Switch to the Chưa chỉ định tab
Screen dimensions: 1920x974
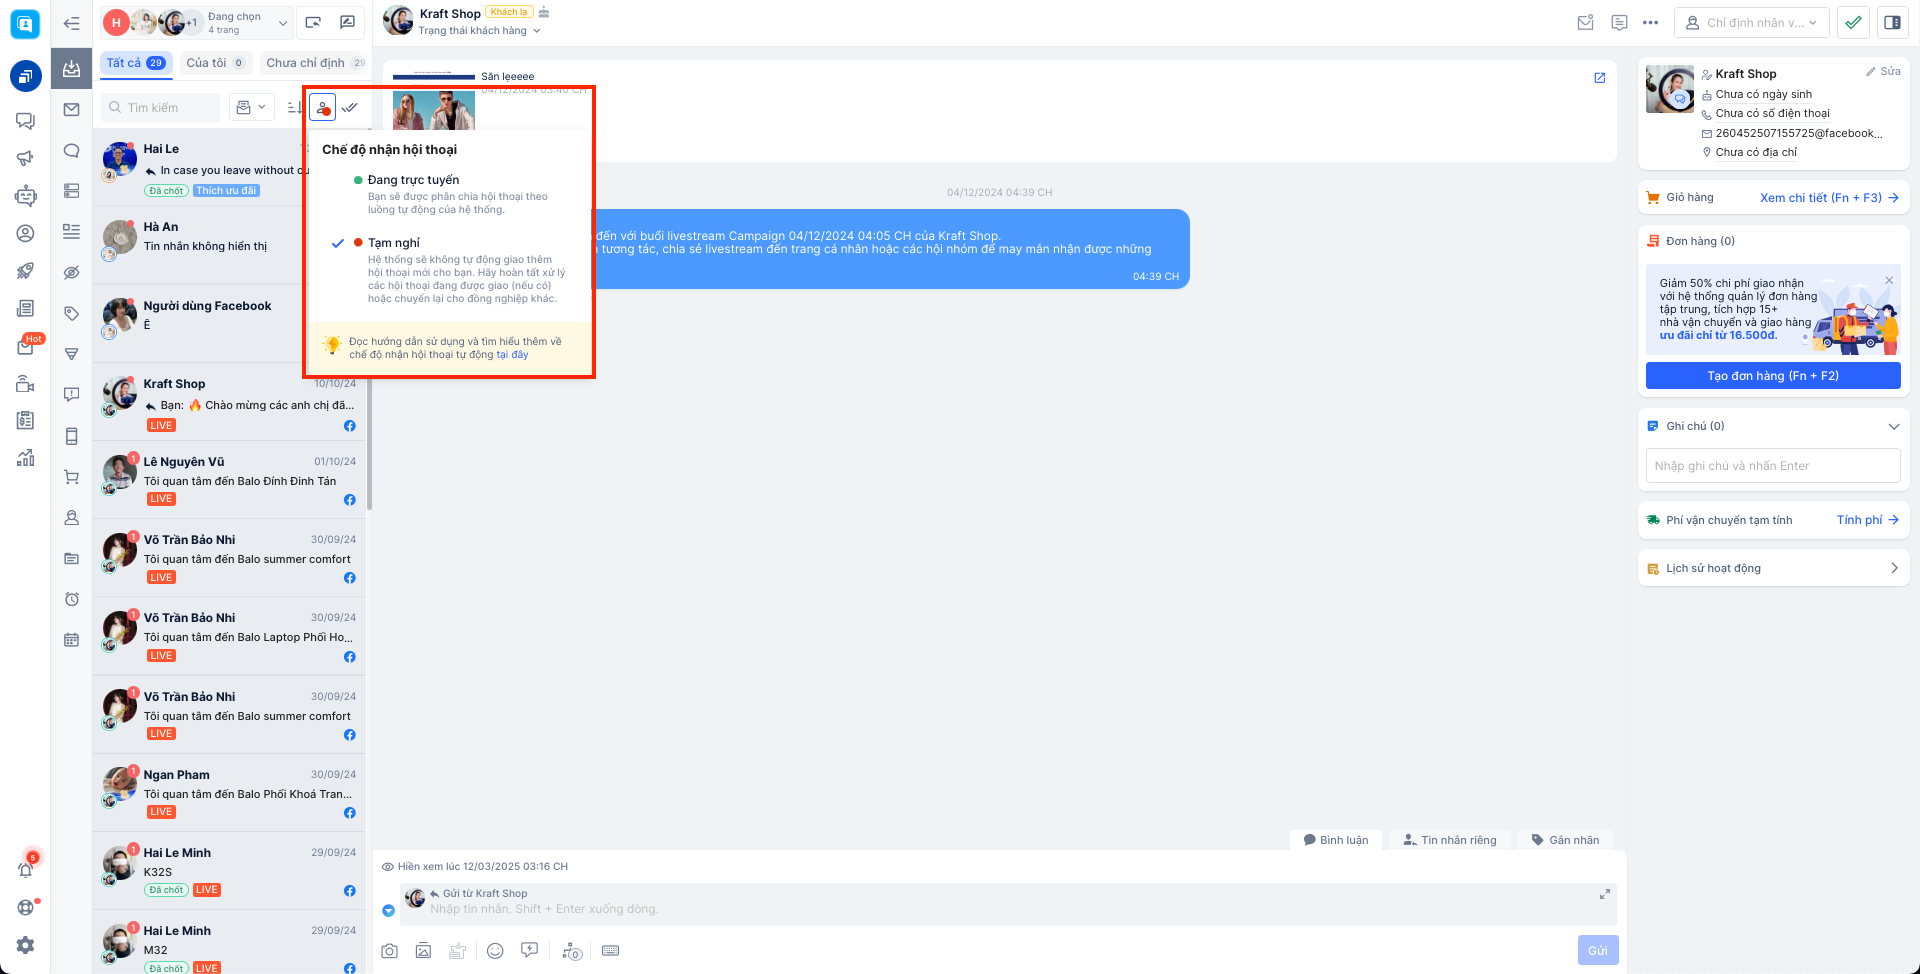tap(315, 63)
